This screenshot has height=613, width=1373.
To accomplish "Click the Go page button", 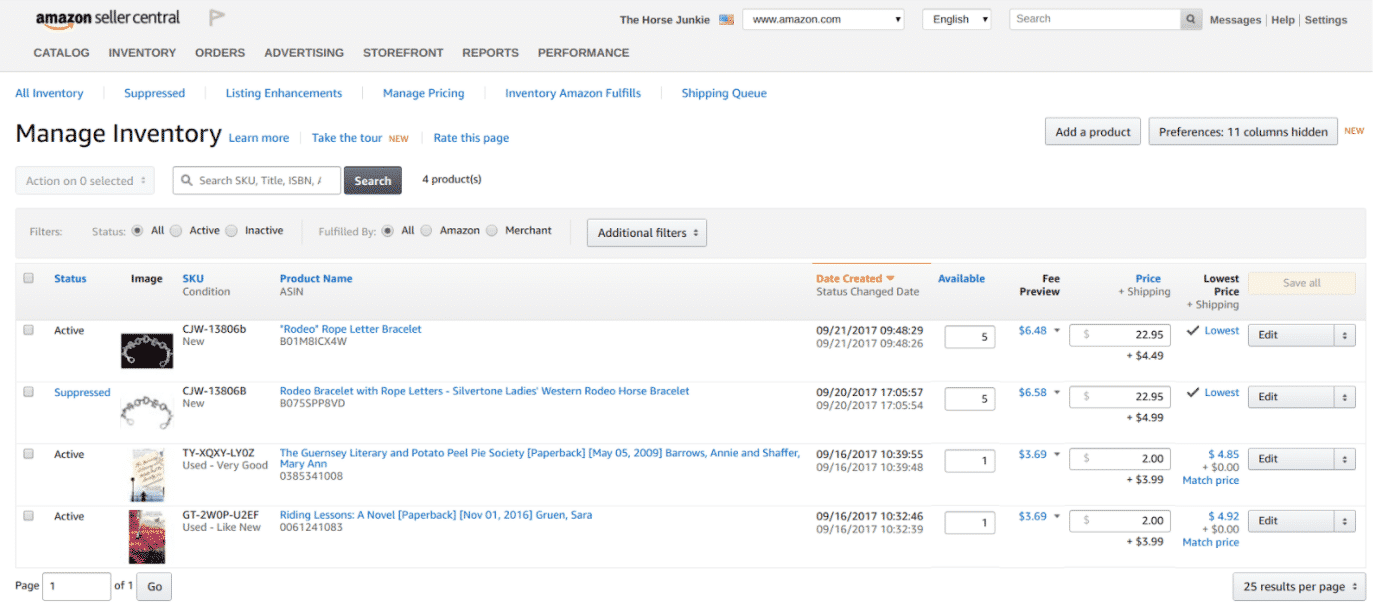I will pyautogui.click(x=155, y=587).
